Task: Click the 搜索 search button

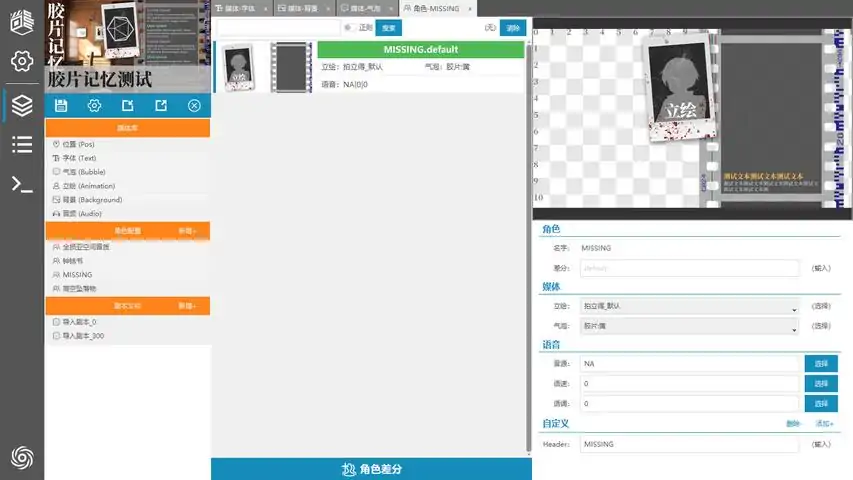Action: tap(390, 28)
